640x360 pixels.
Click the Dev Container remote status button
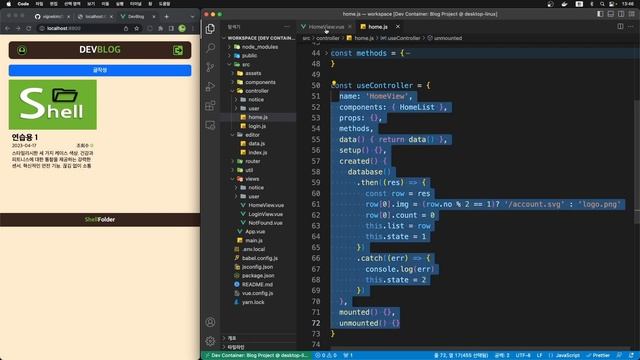pyautogui.click(x=256, y=355)
